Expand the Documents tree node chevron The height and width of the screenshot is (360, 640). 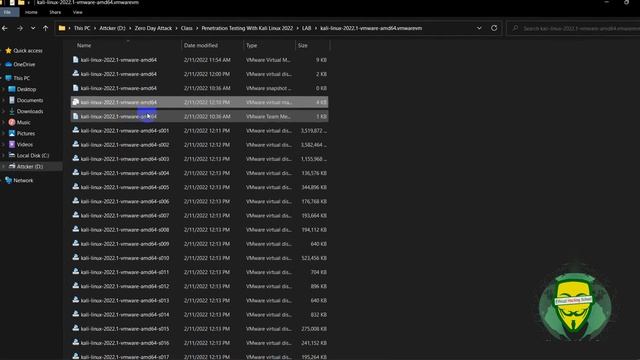point(4,100)
